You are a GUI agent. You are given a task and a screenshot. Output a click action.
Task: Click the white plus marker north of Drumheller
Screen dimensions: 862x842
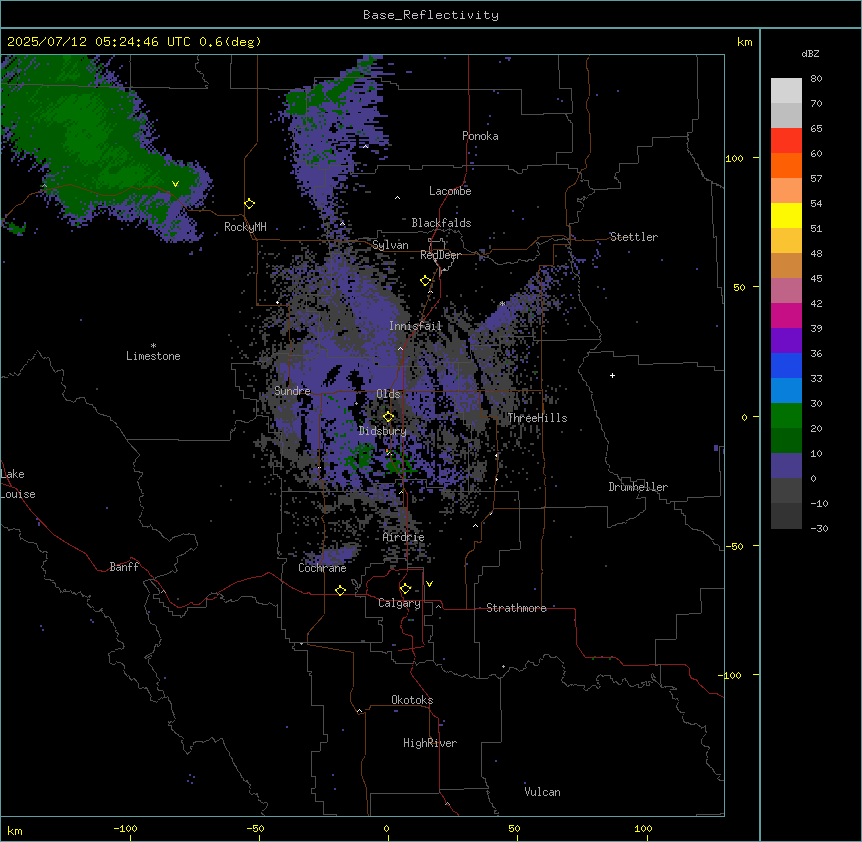point(612,375)
